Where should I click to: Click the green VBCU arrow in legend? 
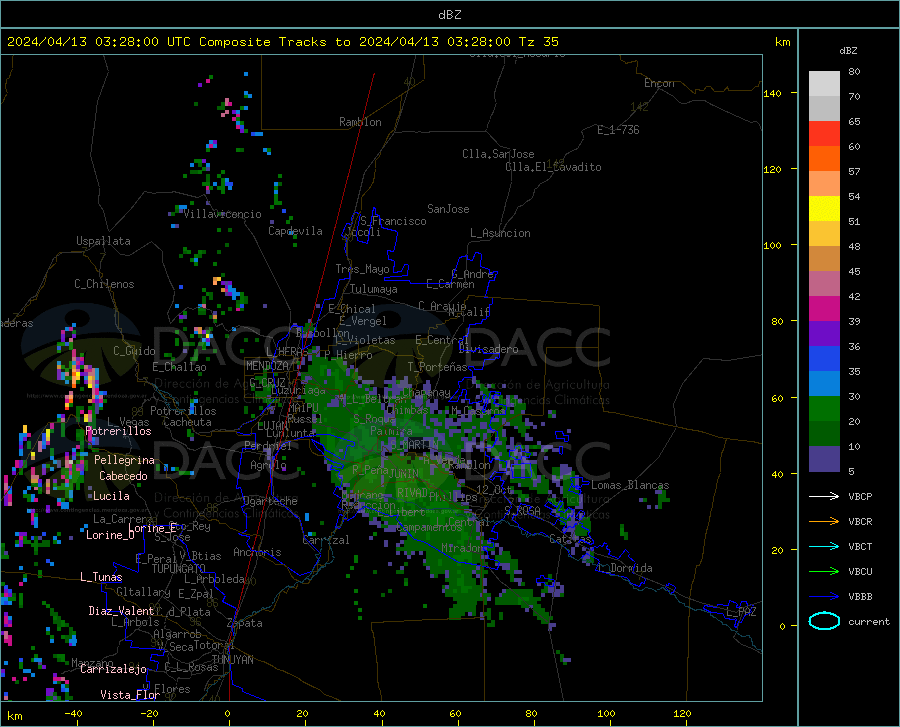(x=824, y=572)
